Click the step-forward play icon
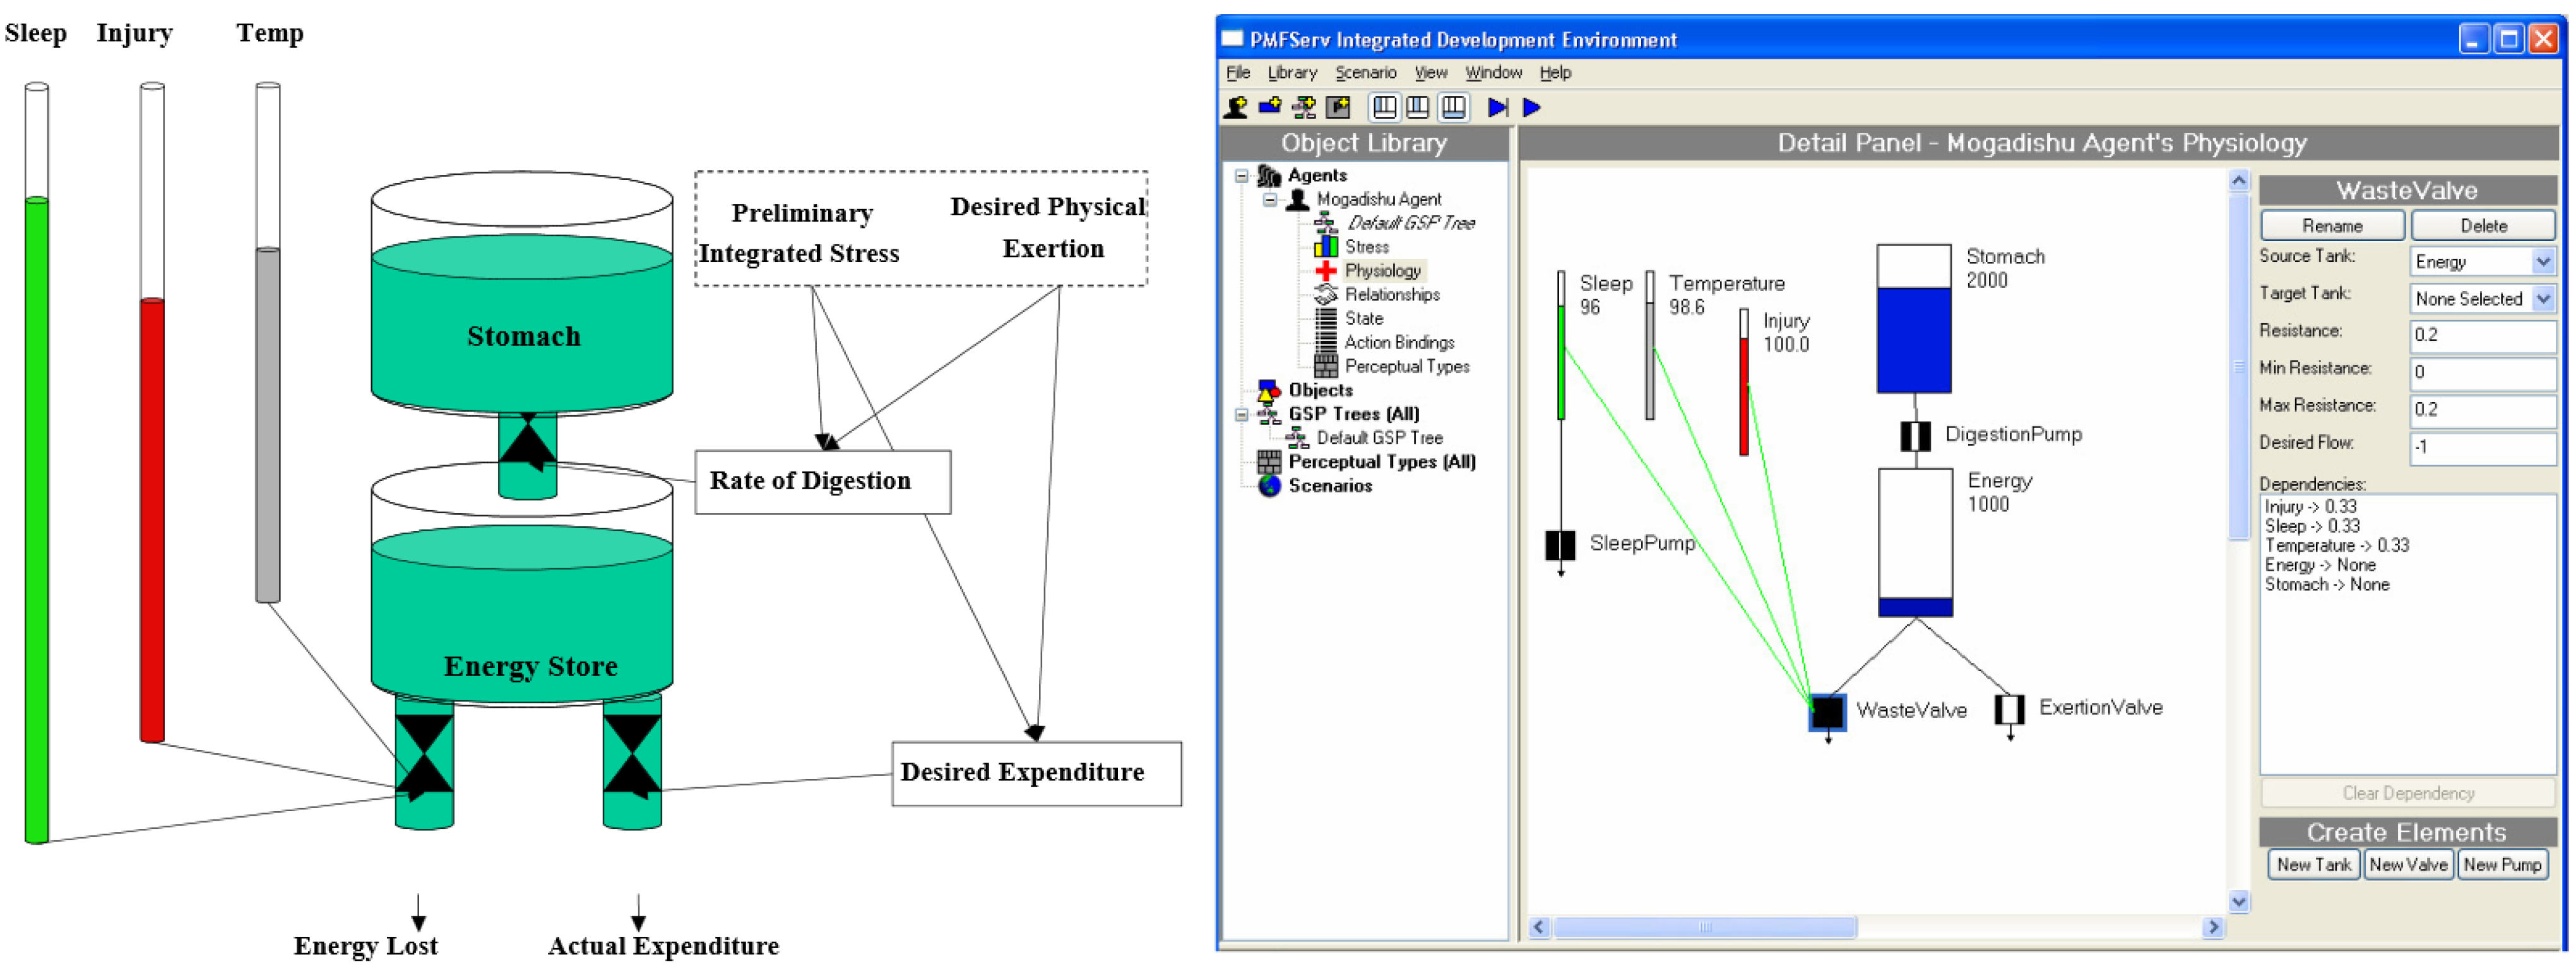Image resolution: width=2576 pixels, height=969 pixels. click(x=1497, y=107)
